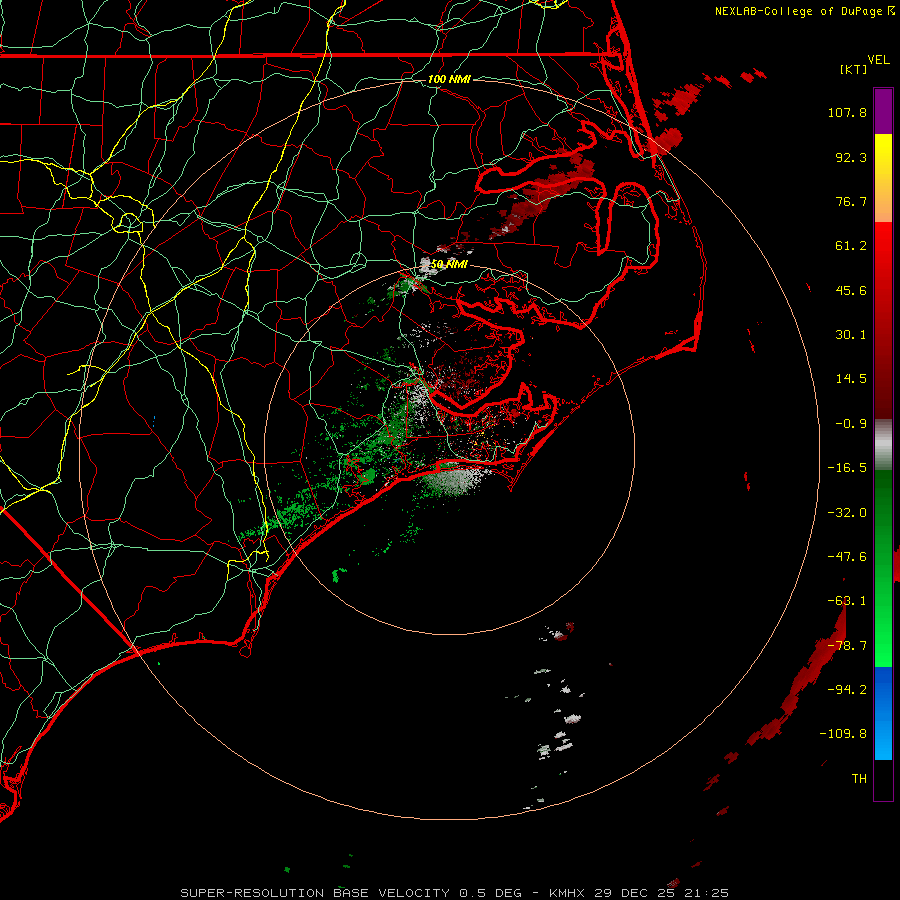Click the VEL legend title
This screenshot has height=900, width=900.
[878, 60]
